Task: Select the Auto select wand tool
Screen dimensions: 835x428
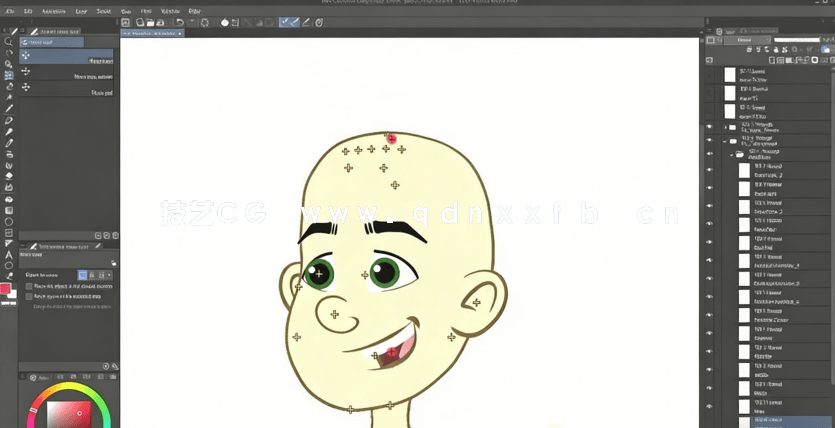Action: coord(9,97)
